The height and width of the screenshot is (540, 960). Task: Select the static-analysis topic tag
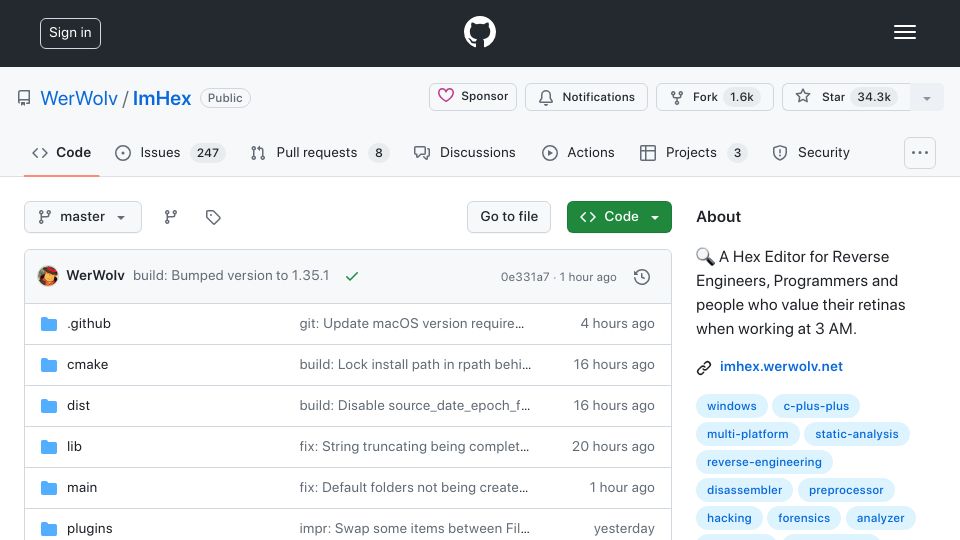tap(857, 434)
